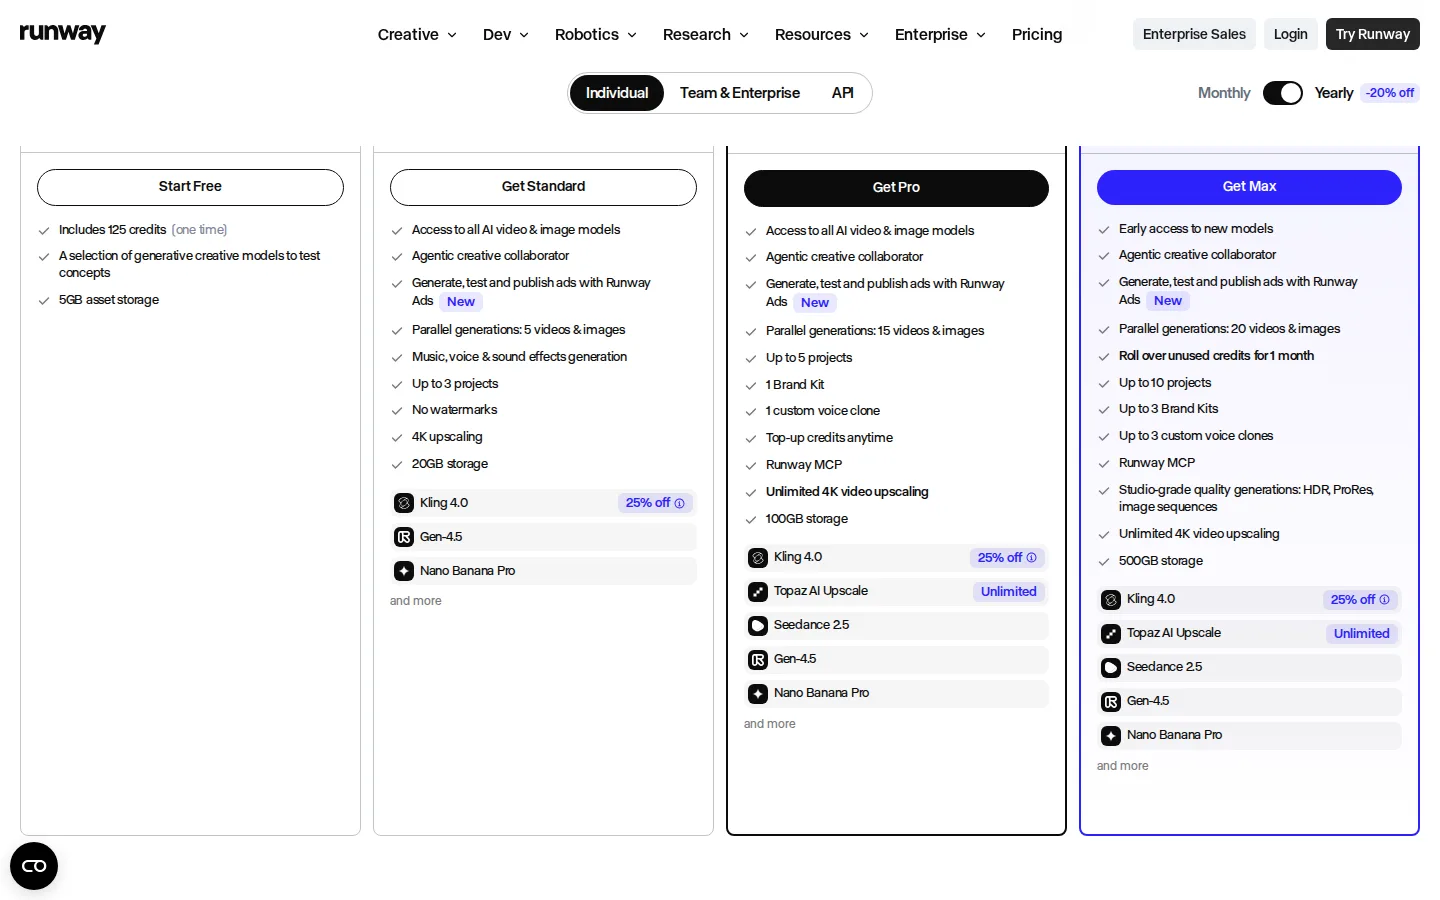The image size is (1440, 900).
Task: Open the chat widget icon
Action: (34, 866)
